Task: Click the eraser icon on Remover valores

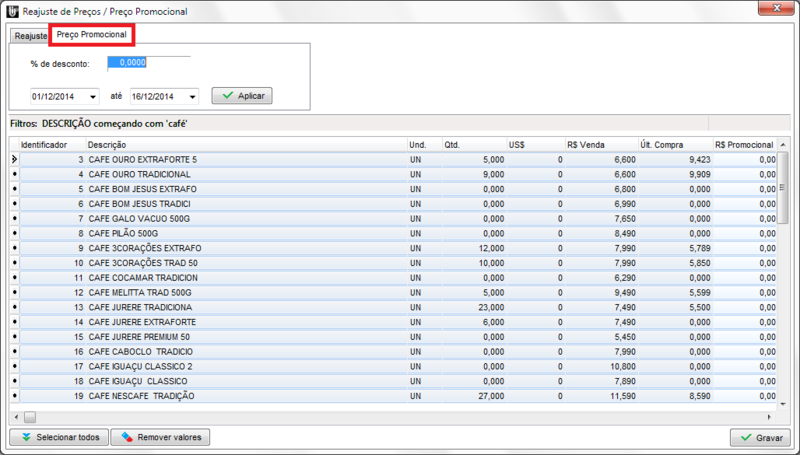Action: coord(125,438)
